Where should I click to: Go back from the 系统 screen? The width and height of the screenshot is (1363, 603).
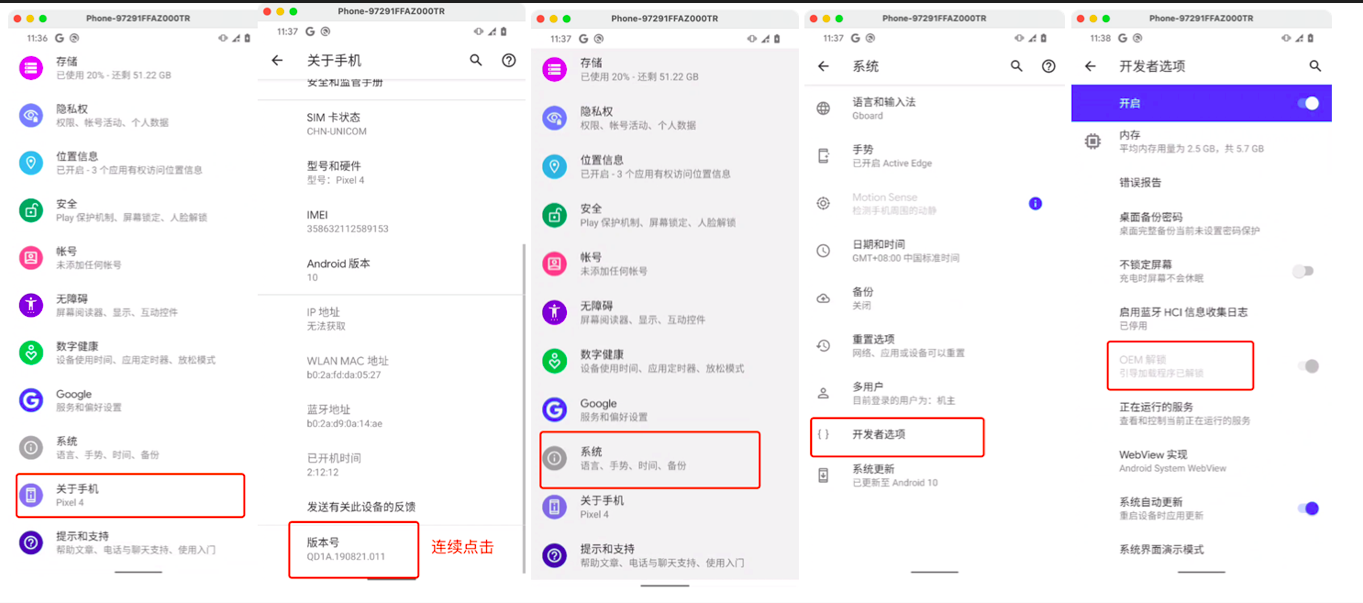click(824, 66)
